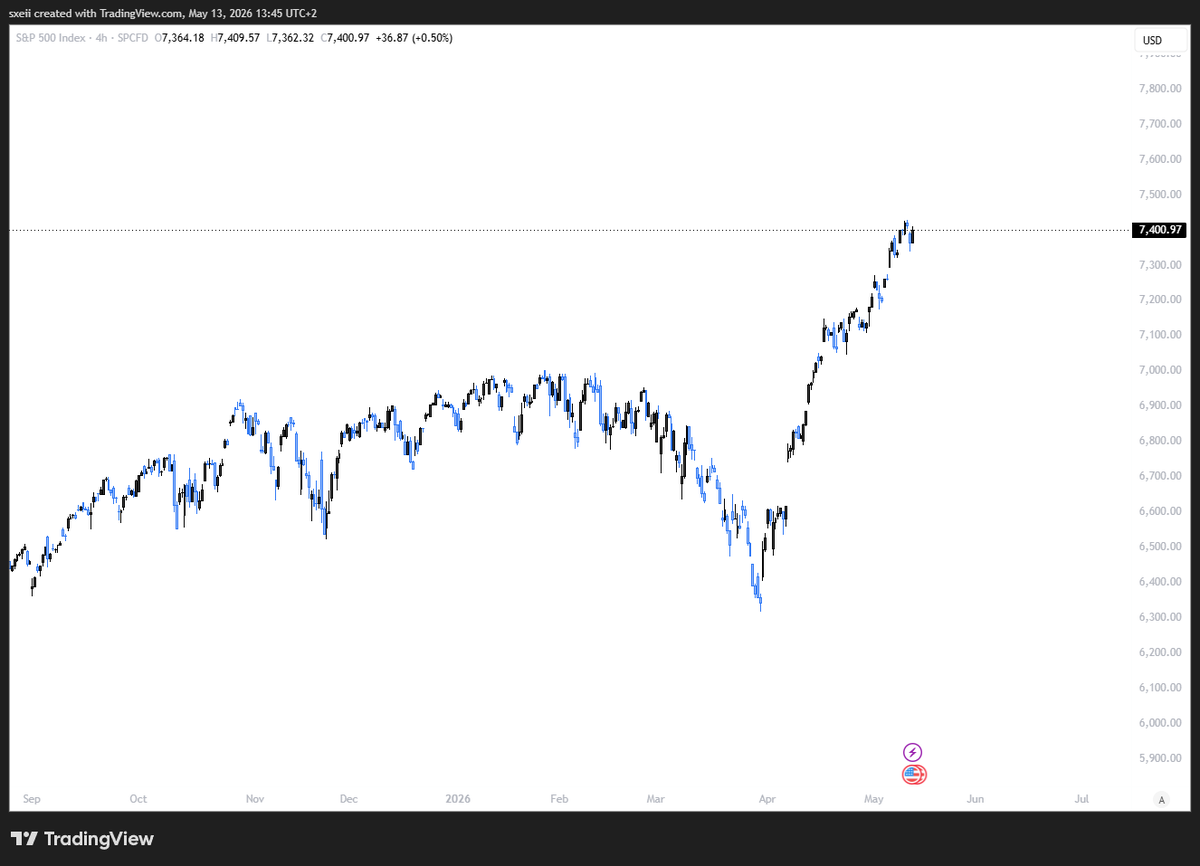The height and width of the screenshot is (866, 1200).
Task: Toggle the auto scale 'A' button
Action: tap(1161, 799)
